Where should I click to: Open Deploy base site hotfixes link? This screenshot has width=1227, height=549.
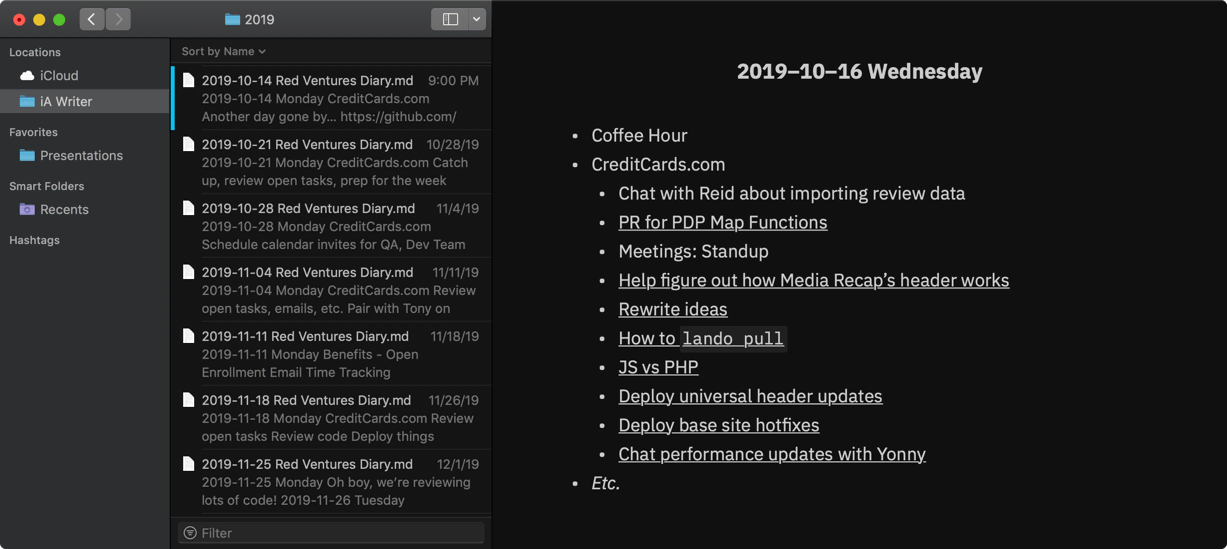(x=719, y=425)
